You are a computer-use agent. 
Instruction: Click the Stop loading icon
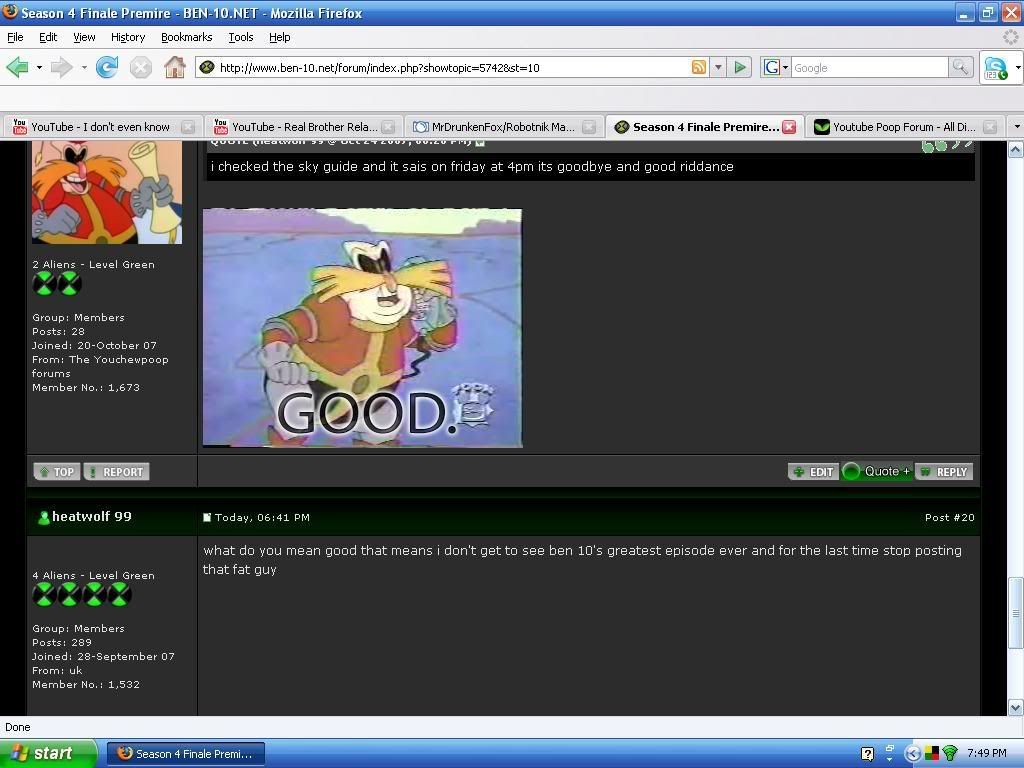(141, 67)
